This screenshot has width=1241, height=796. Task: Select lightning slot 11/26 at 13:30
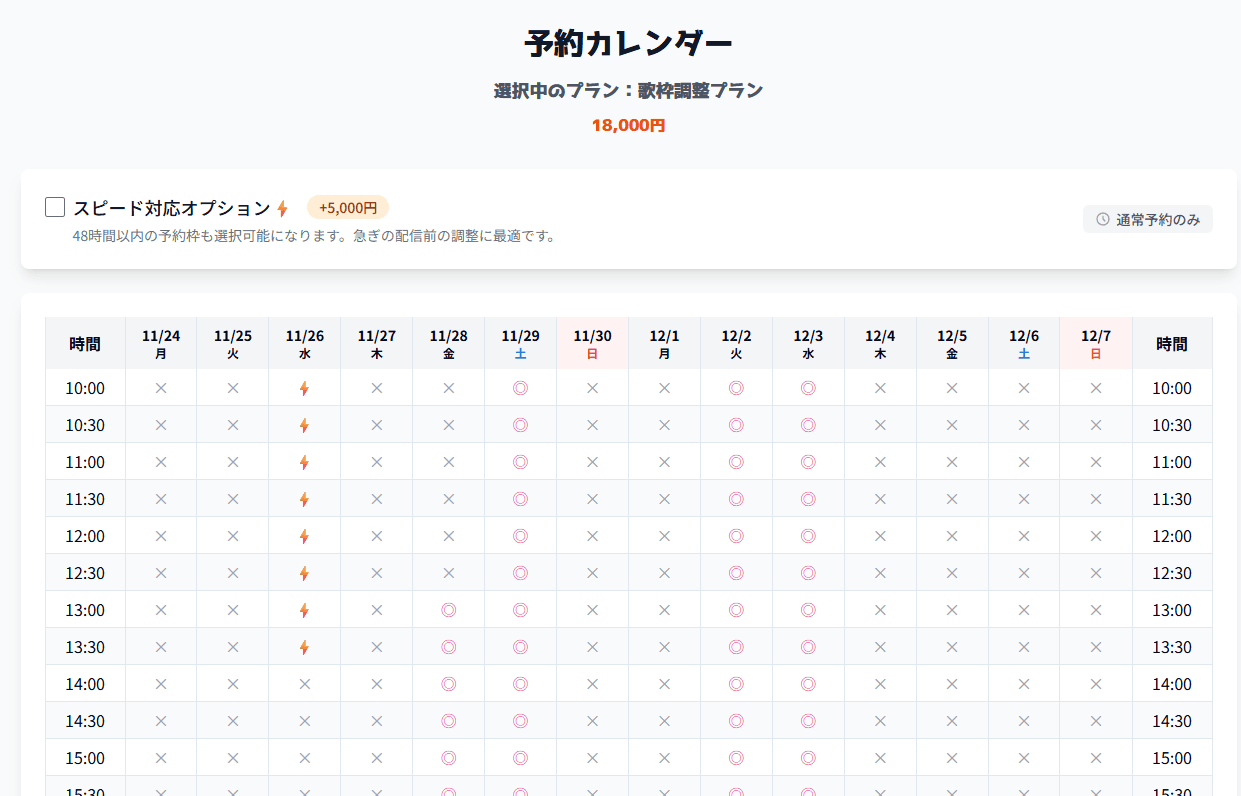pos(304,647)
